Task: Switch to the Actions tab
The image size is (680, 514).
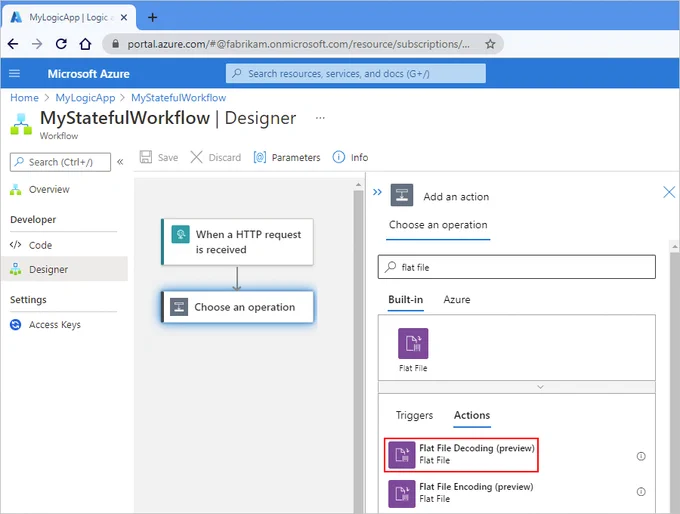Action: tap(472, 416)
